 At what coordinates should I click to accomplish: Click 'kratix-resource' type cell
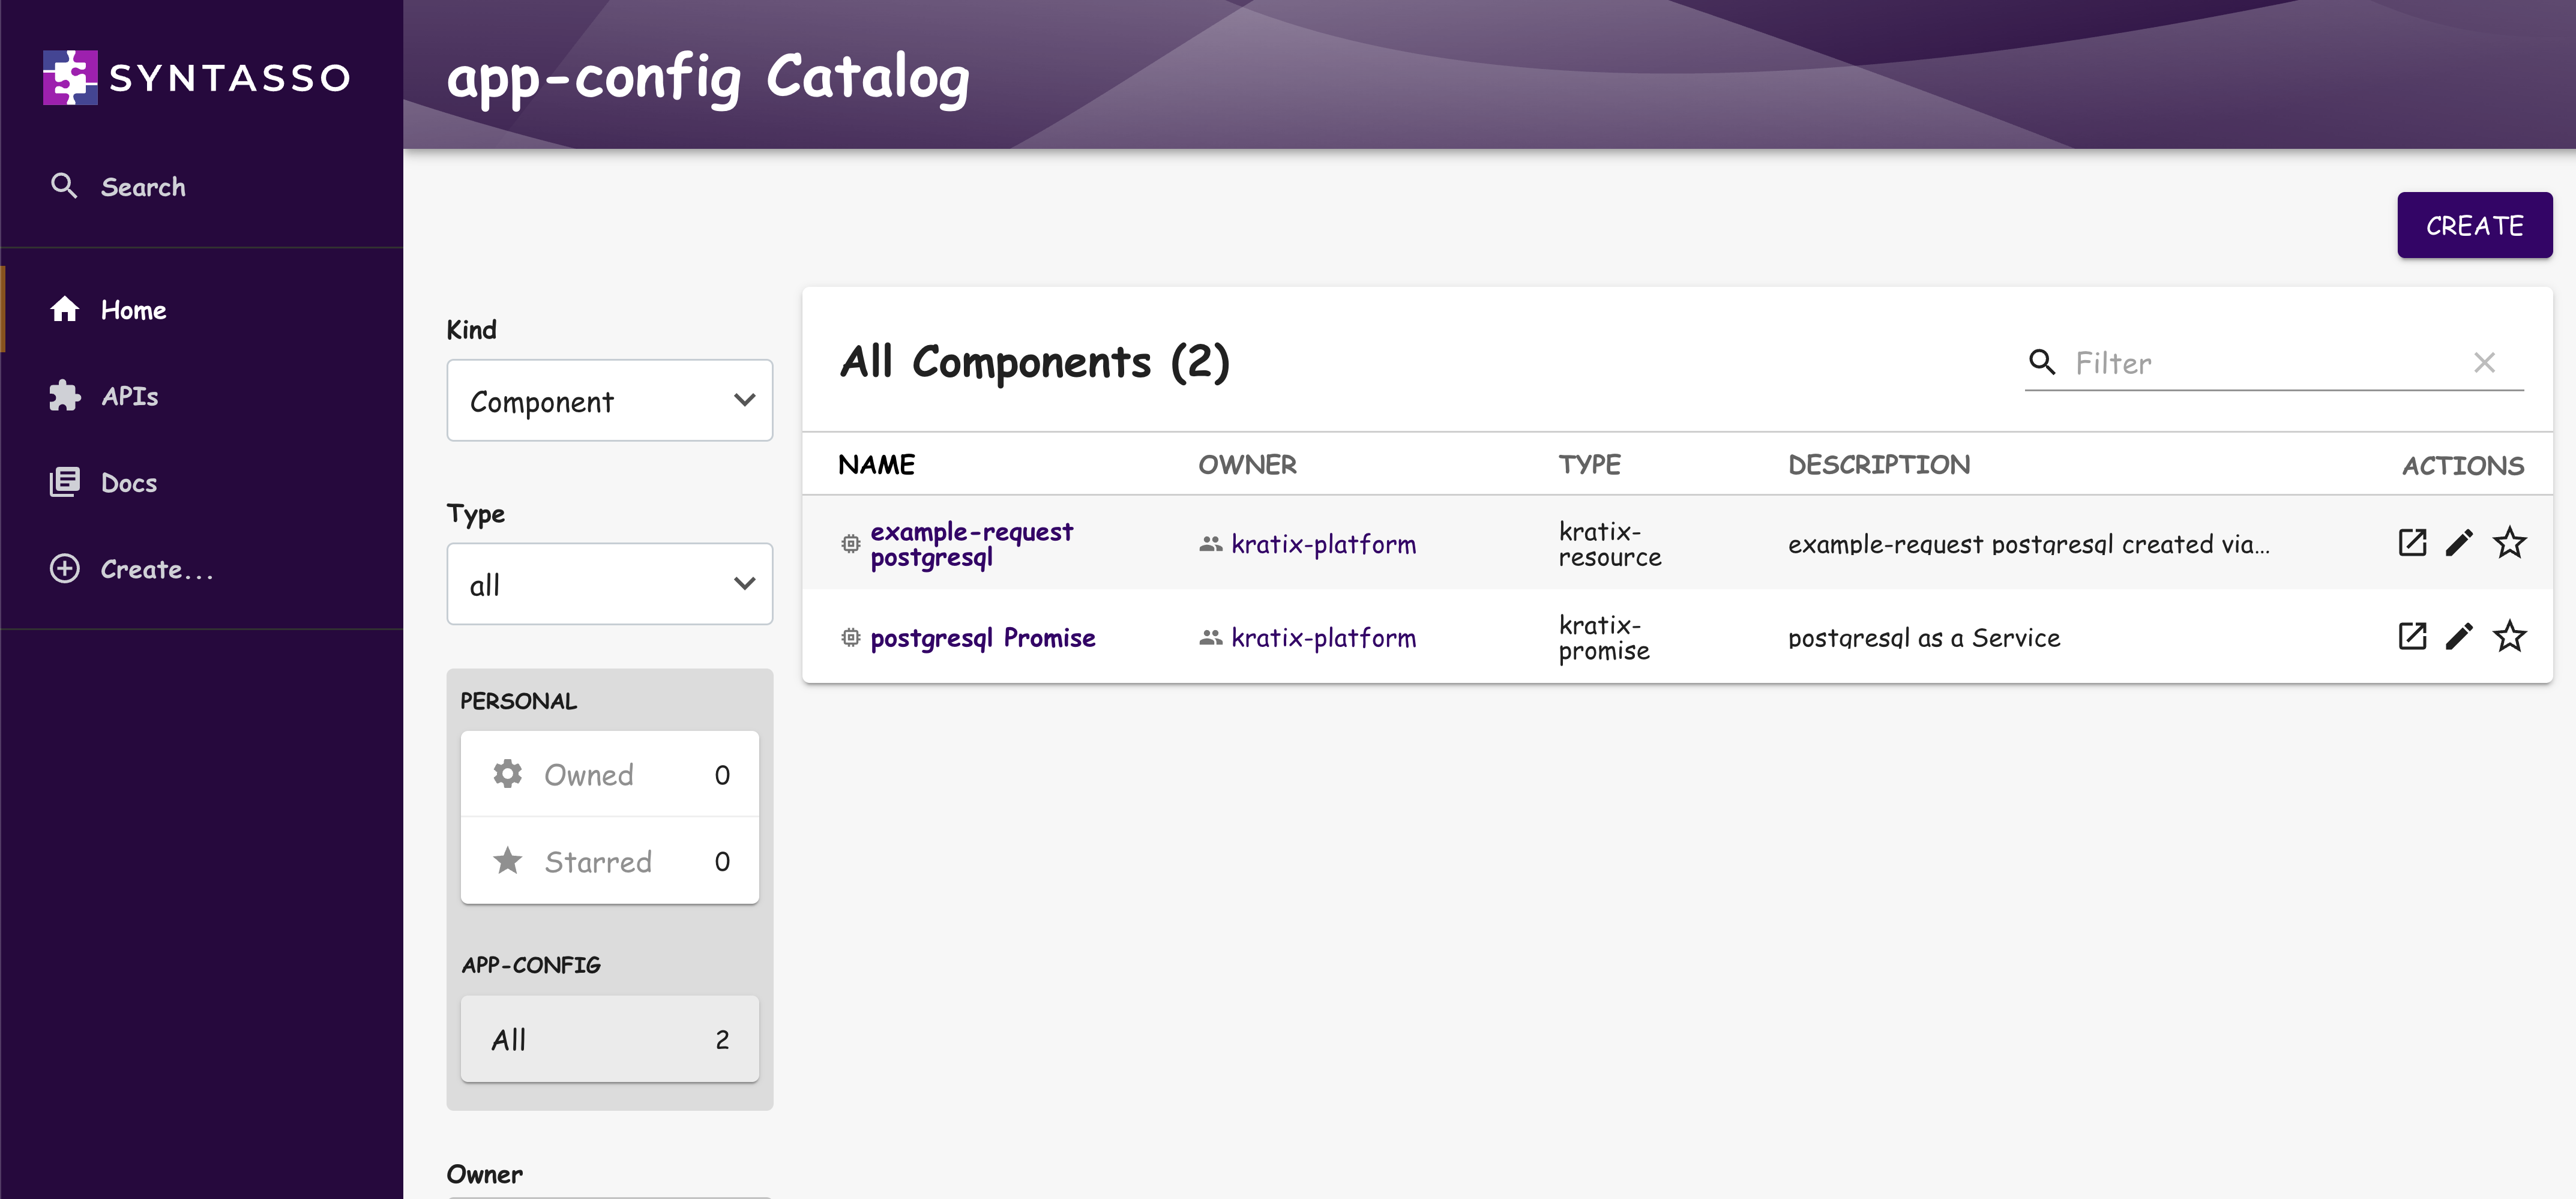(x=1610, y=544)
